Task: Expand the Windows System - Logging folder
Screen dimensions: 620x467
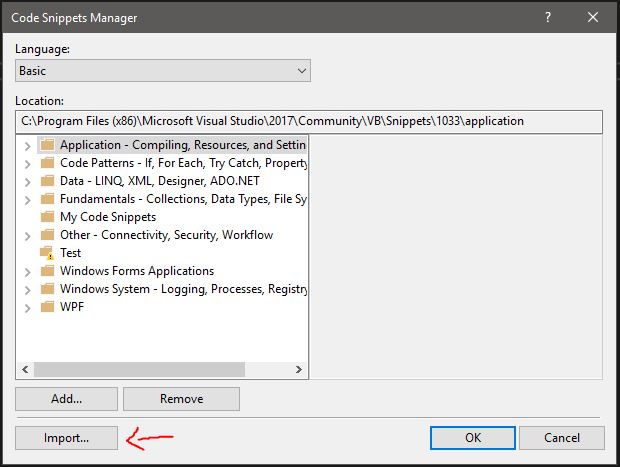Action: 27,290
